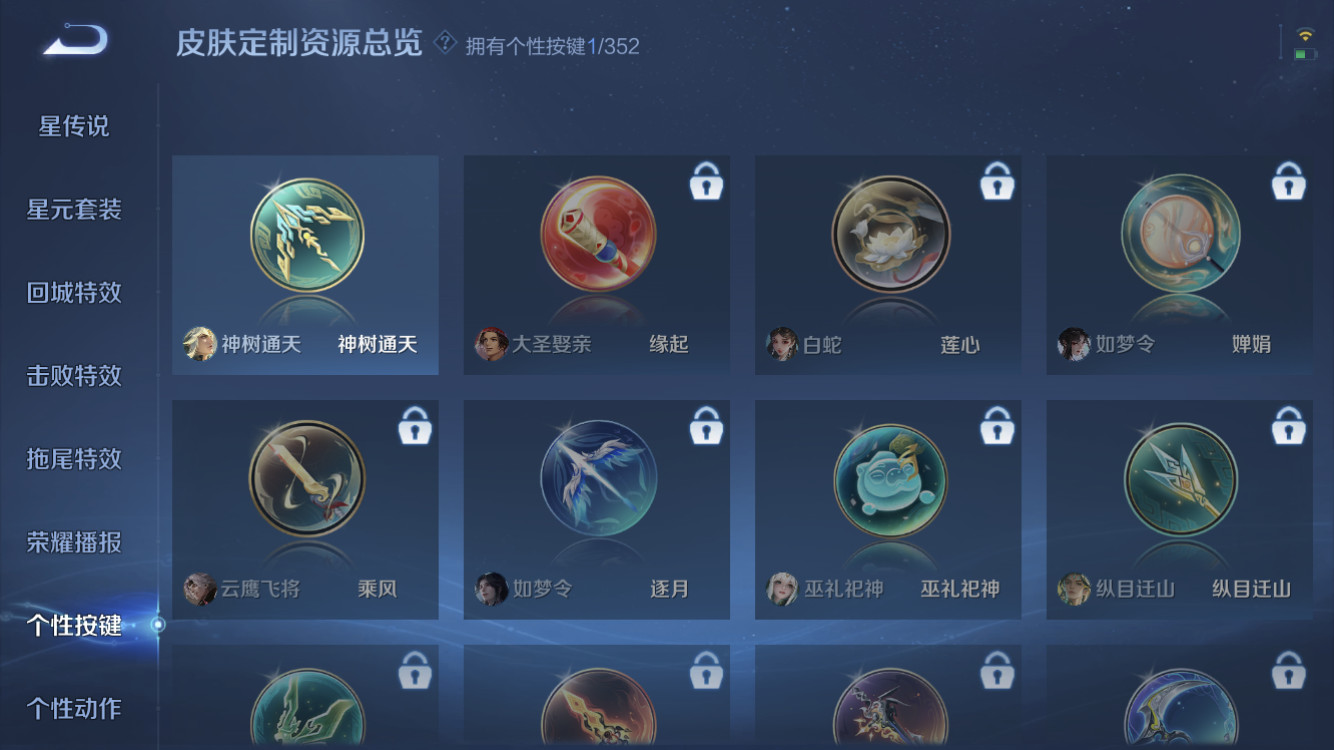Image resolution: width=1334 pixels, height=750 pixels.
Task: Select the blue phoenix 逐月 key icon
Action: 598,479
